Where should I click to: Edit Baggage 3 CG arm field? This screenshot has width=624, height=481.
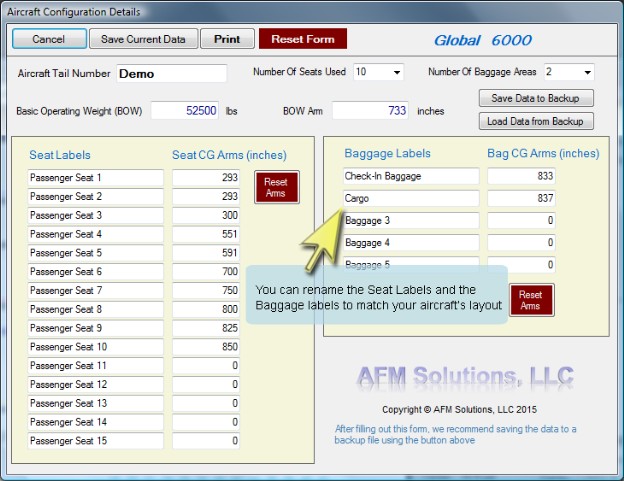(521, 220)
